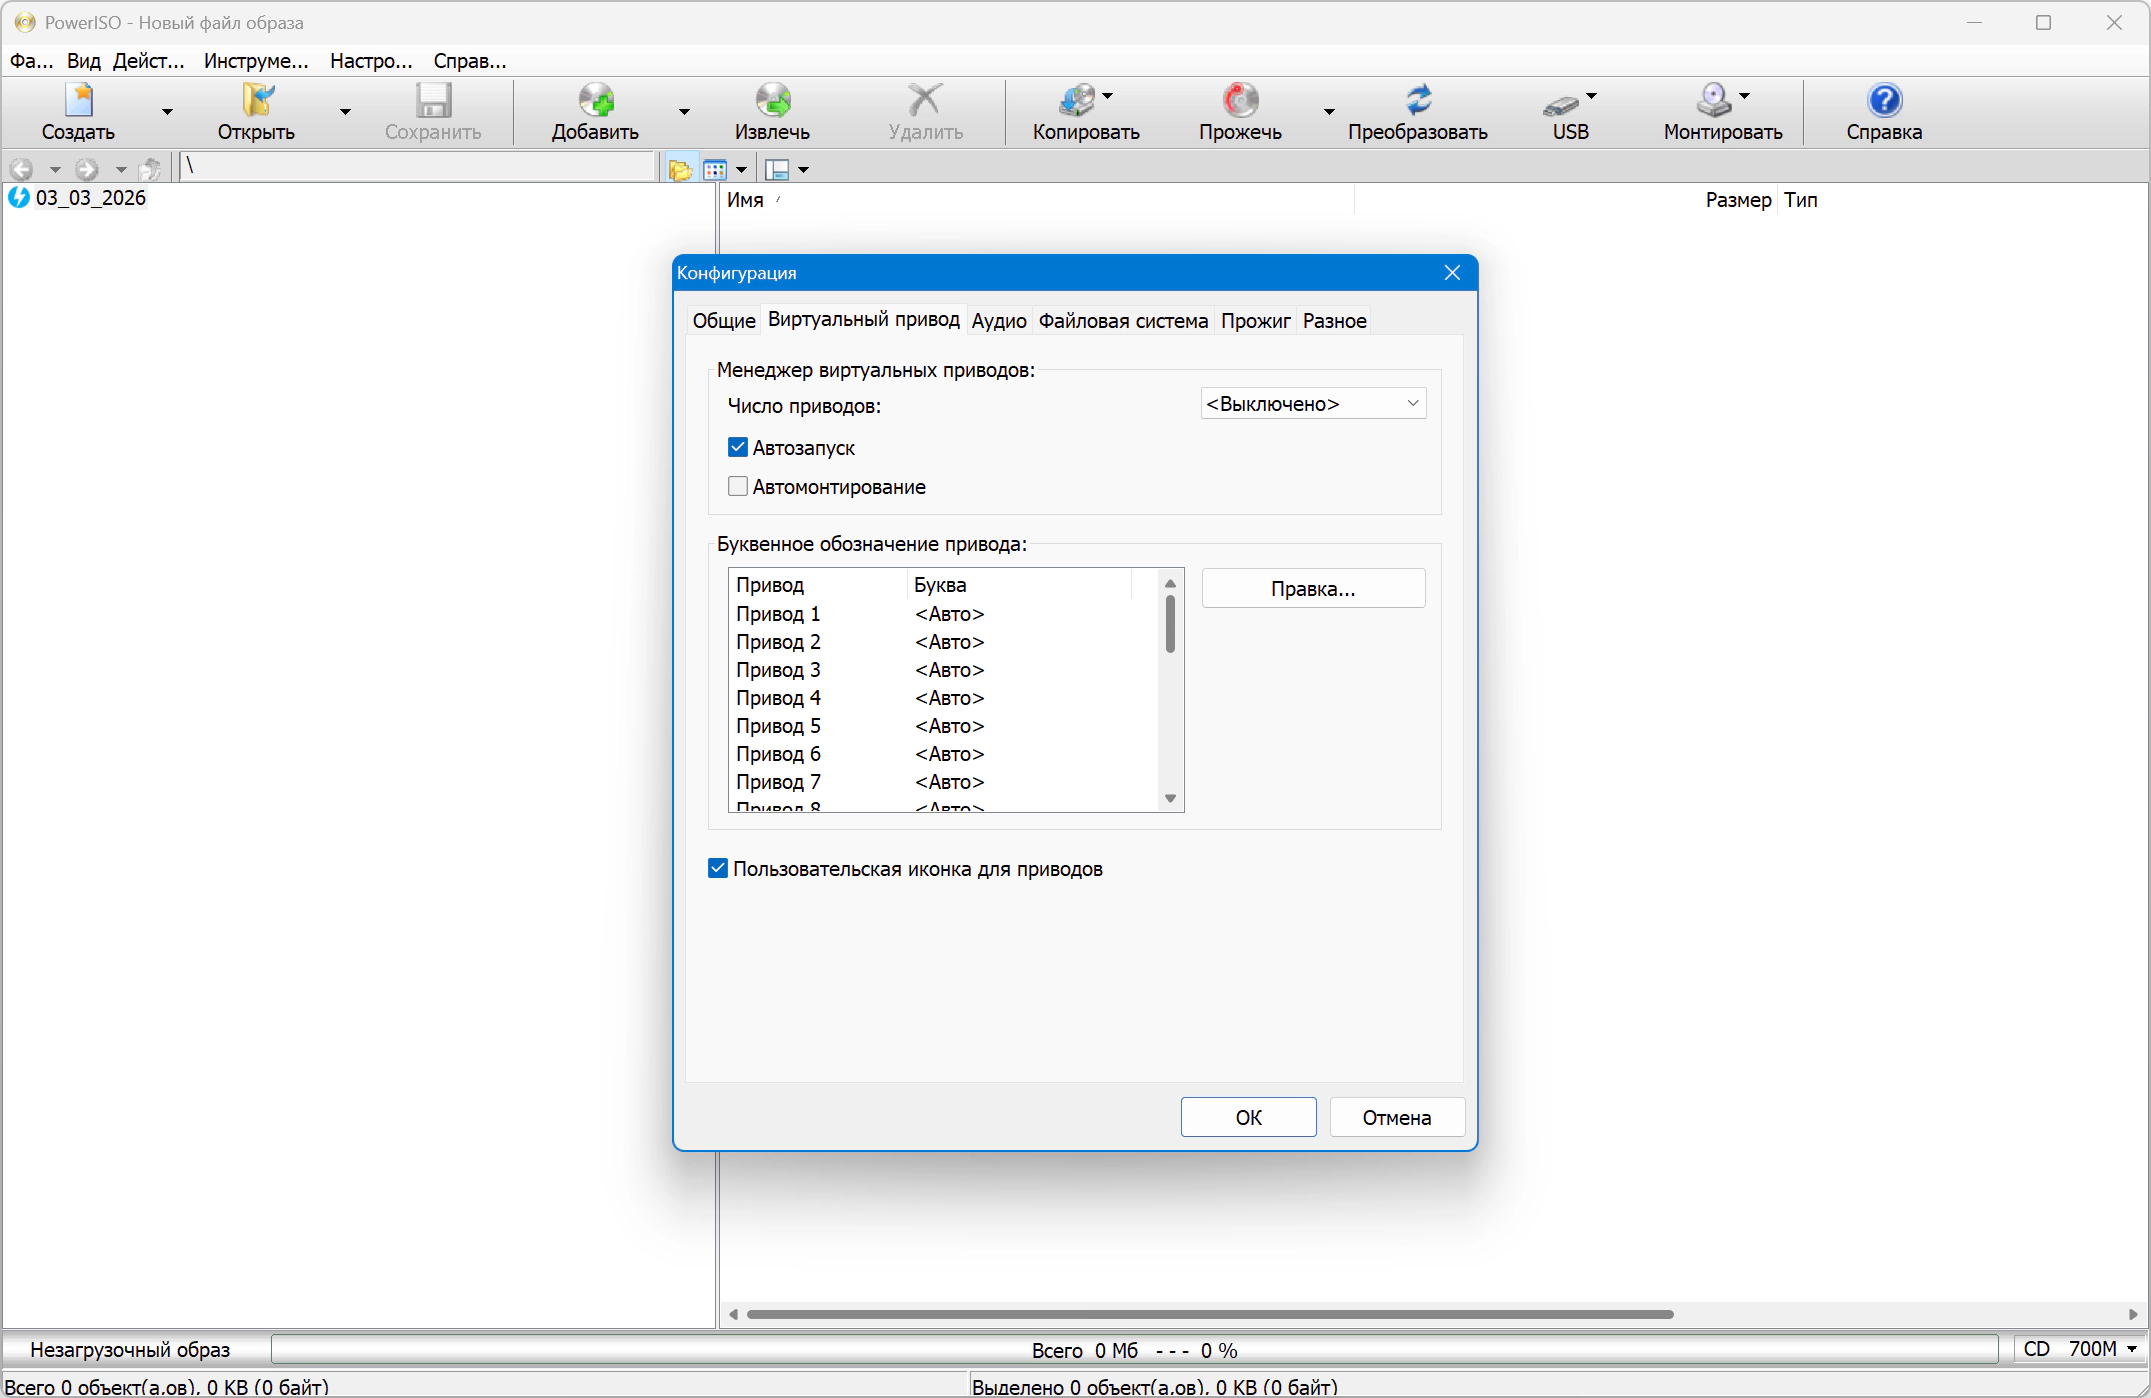Screen dimensions: 2151x1398
Task: Open the Инструме... menu
Action: tap(256, 61)
